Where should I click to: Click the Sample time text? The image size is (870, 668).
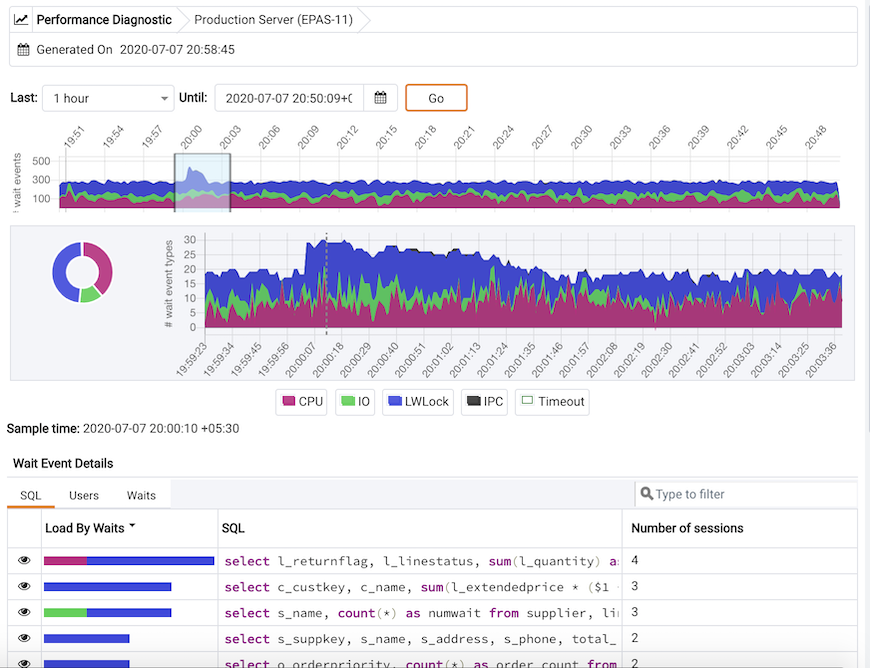tap(123, 429)
